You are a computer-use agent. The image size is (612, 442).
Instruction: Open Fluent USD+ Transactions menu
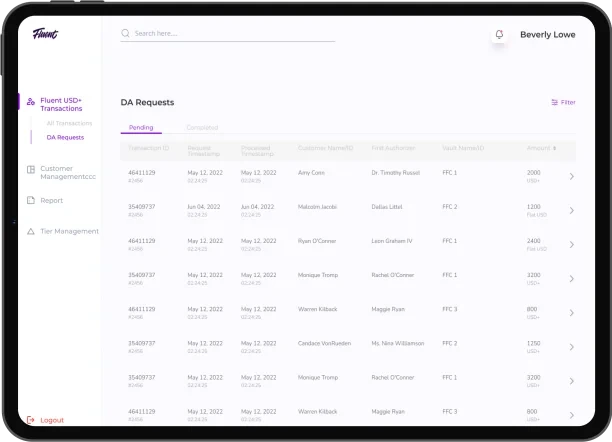pyautogui.click(x=61, y=104)
